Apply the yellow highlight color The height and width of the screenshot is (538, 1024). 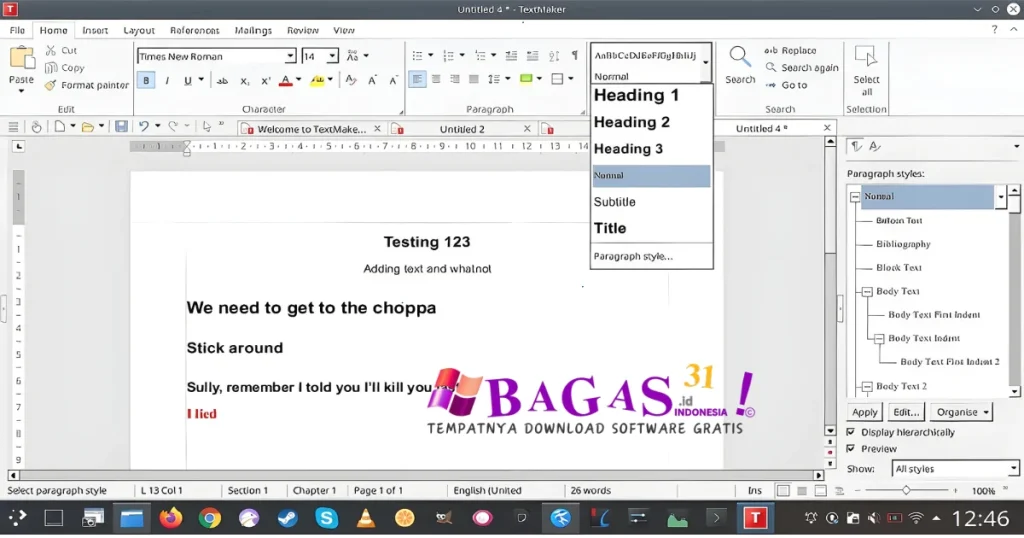click(x=317, y=80)
